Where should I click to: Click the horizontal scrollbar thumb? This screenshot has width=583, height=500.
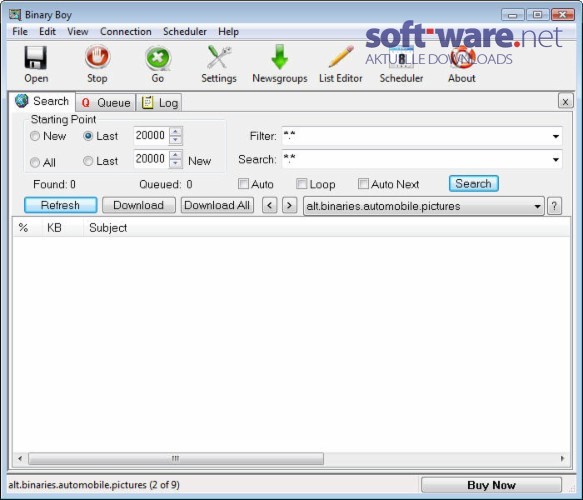click(x=176, y=458)
